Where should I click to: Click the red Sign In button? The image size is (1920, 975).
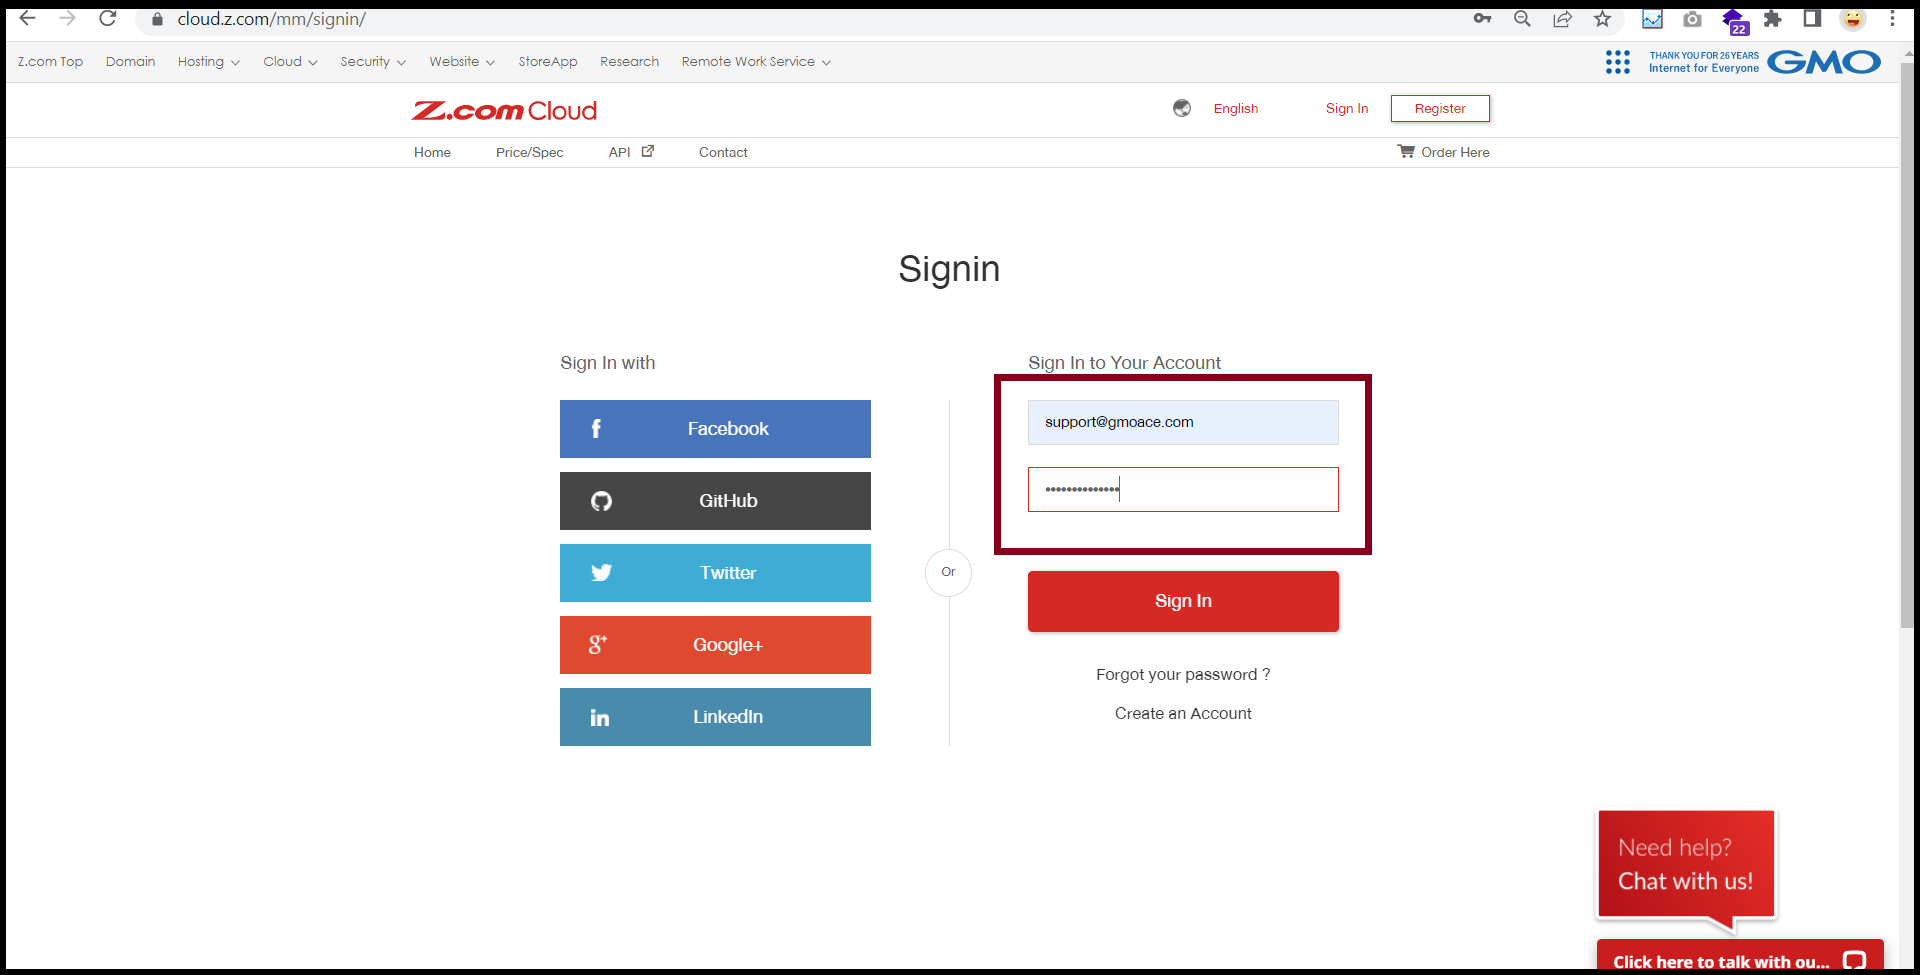coord(1183,601)
